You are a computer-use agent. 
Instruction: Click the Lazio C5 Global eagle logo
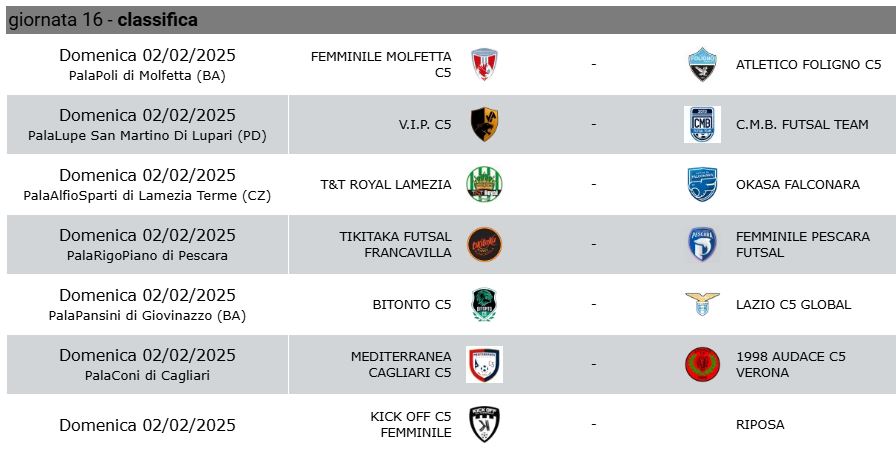pos(702,304)
